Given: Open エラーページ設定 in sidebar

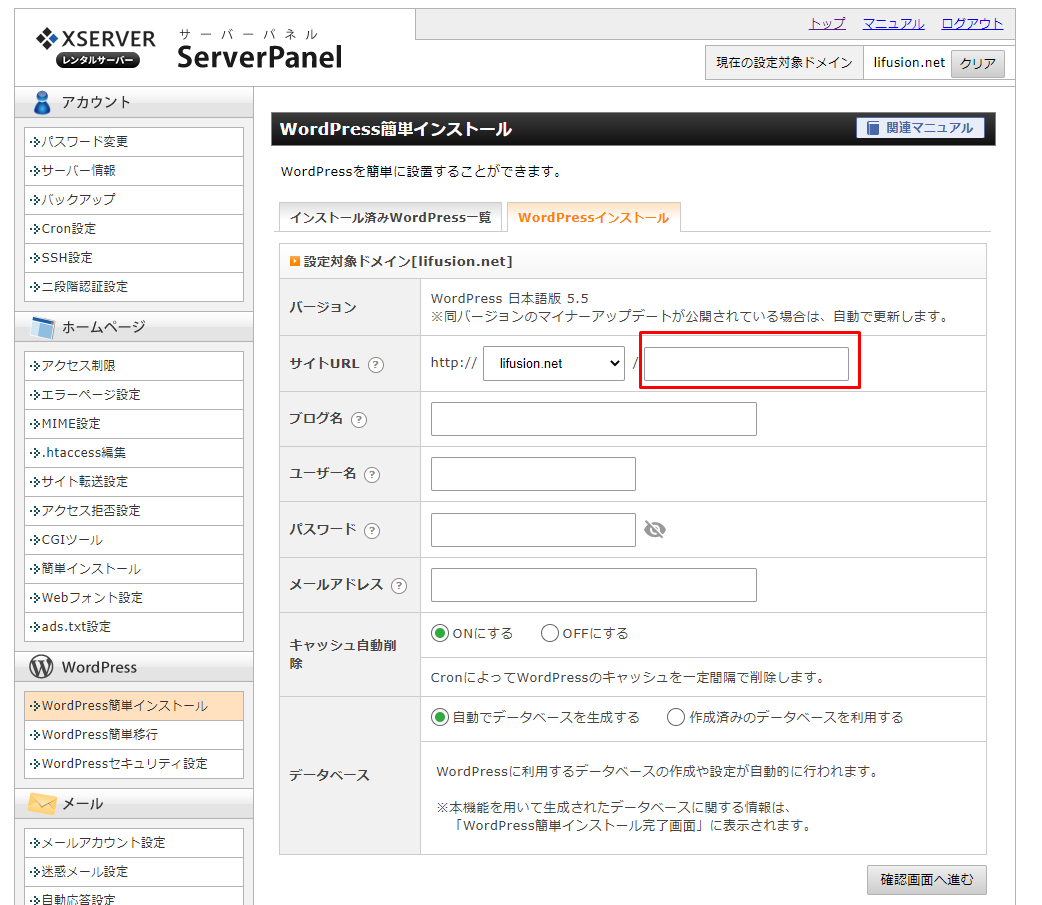Looking at the screenshot, I should (134, 395).
